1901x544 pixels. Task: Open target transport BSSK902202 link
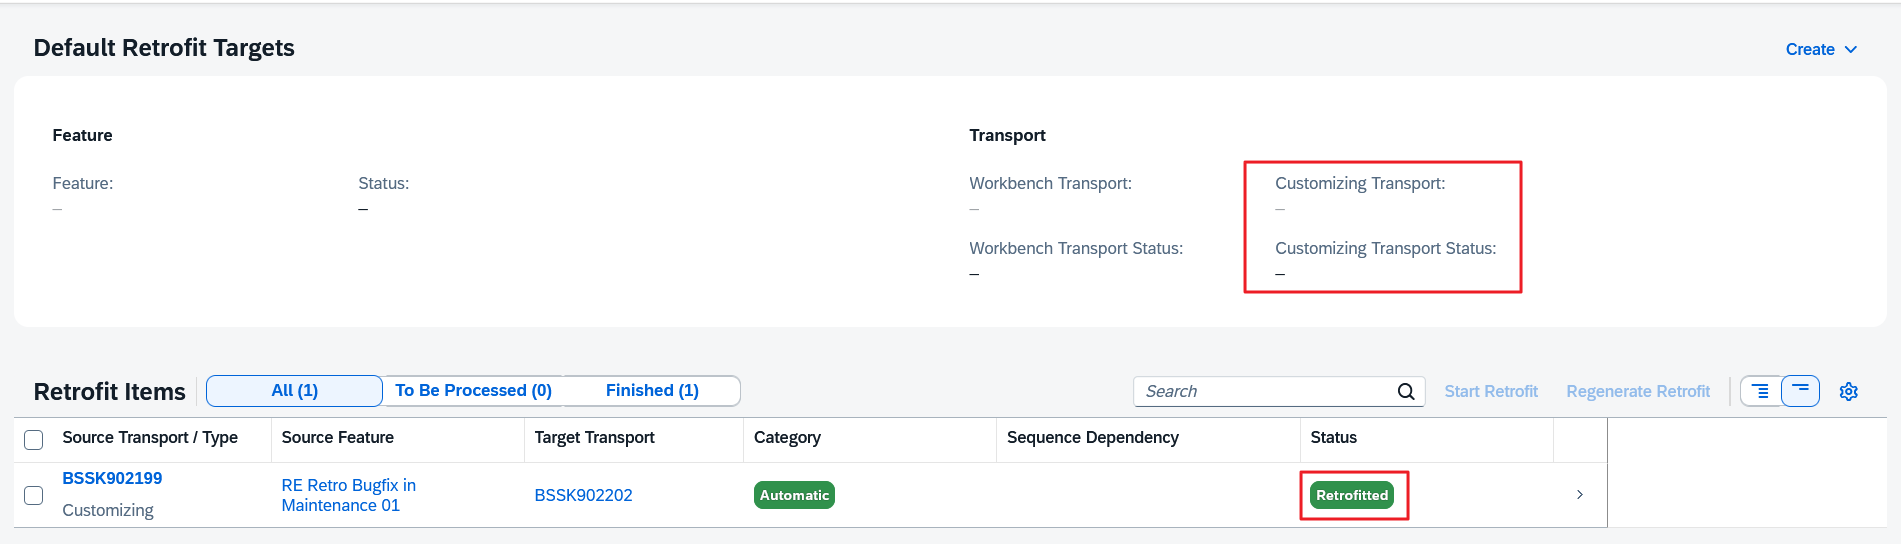coord(583,495)
